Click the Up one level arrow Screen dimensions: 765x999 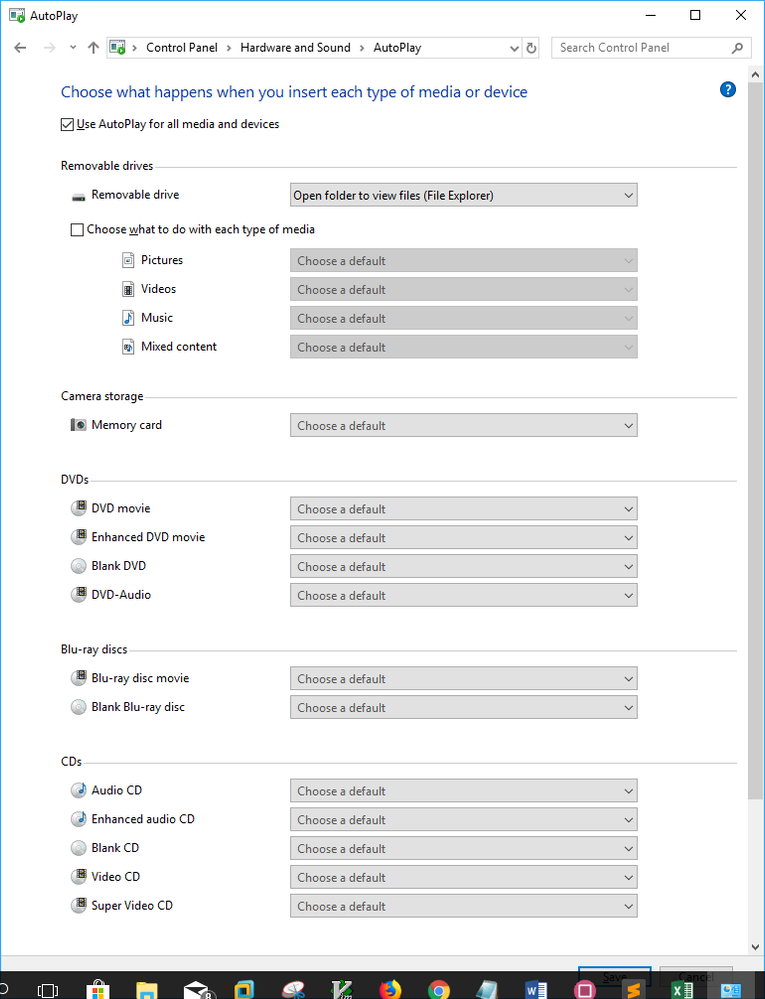[x=94, y=48]
